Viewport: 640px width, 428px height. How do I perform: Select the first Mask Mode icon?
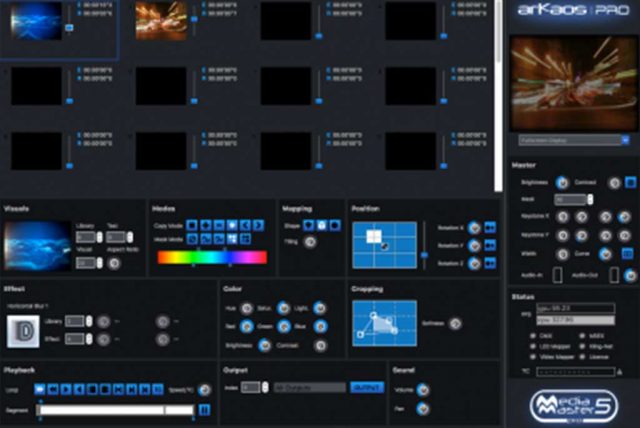coord(192,240)
